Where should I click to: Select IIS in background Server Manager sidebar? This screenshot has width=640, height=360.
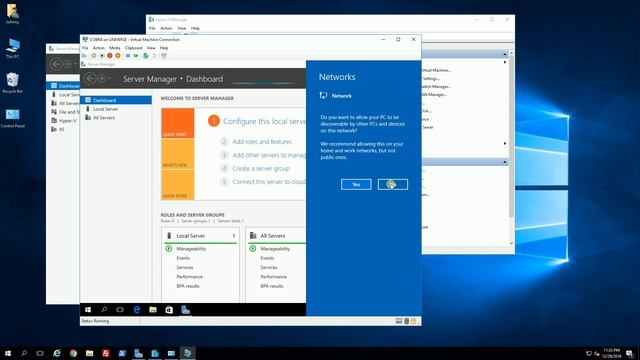point(62,129)
